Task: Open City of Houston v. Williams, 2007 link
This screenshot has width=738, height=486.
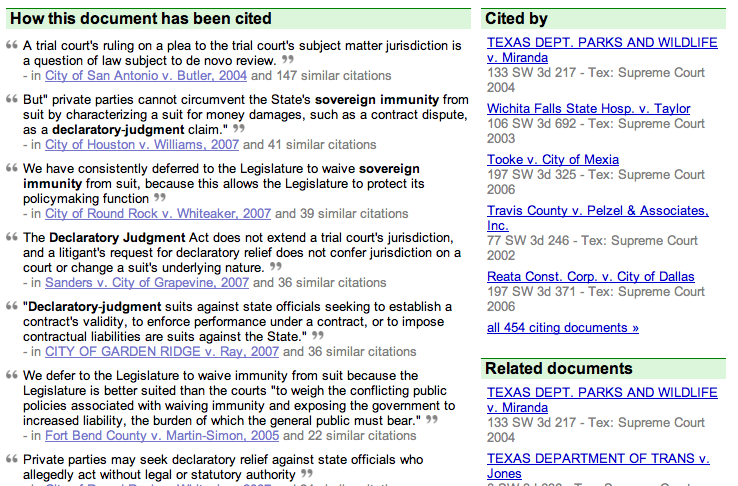Action: tap(142, 144)
